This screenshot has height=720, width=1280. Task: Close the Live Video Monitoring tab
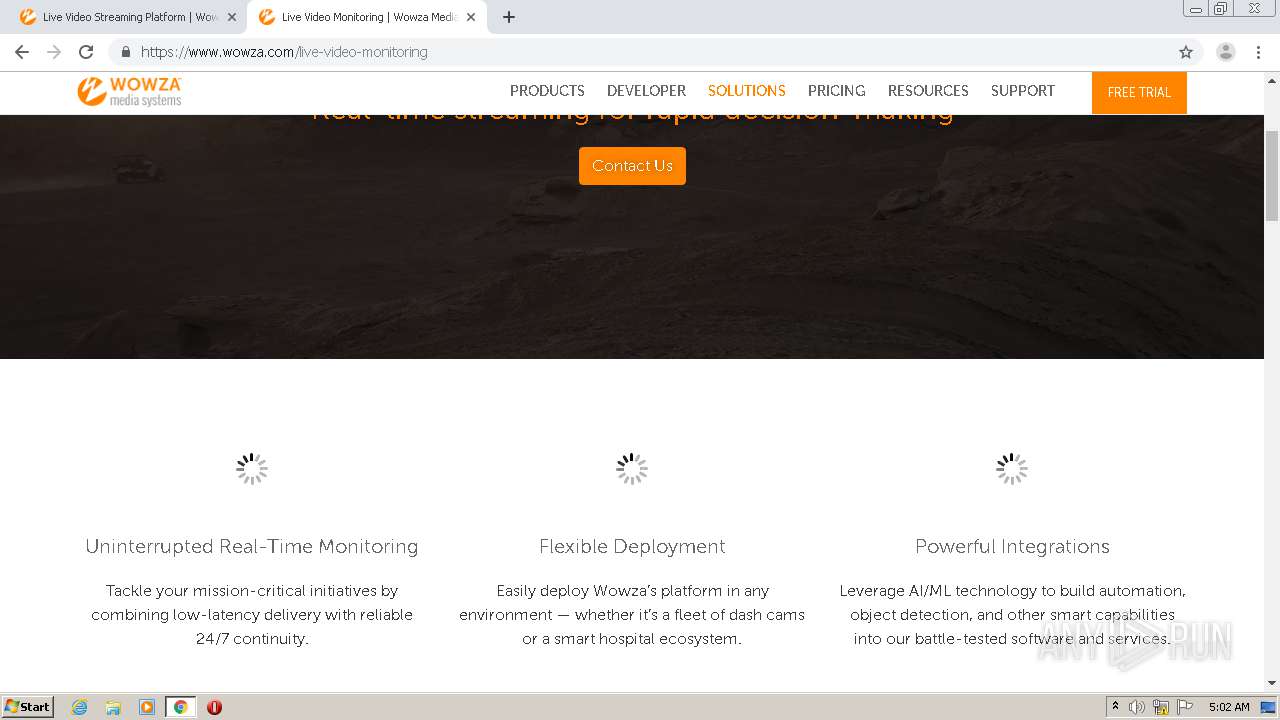tap(471, 17)
